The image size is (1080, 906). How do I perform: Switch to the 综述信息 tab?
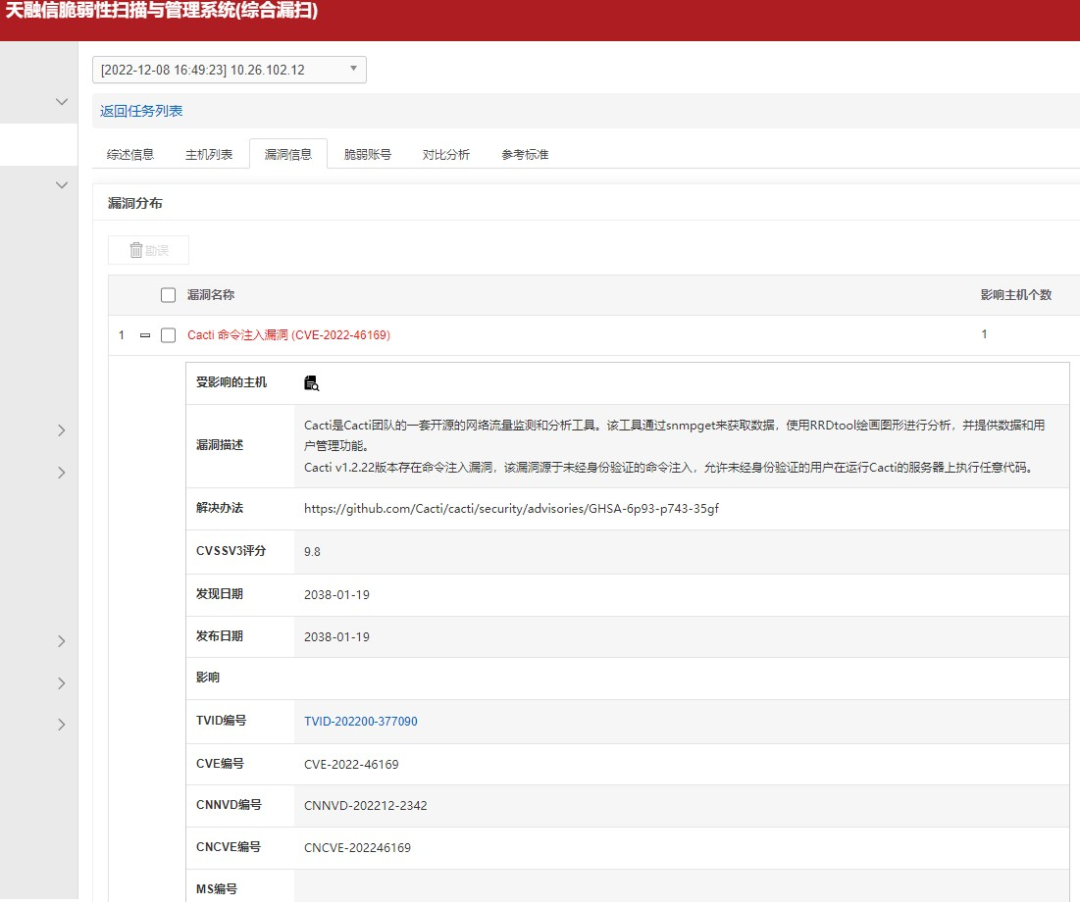click(x=131, y=154)
